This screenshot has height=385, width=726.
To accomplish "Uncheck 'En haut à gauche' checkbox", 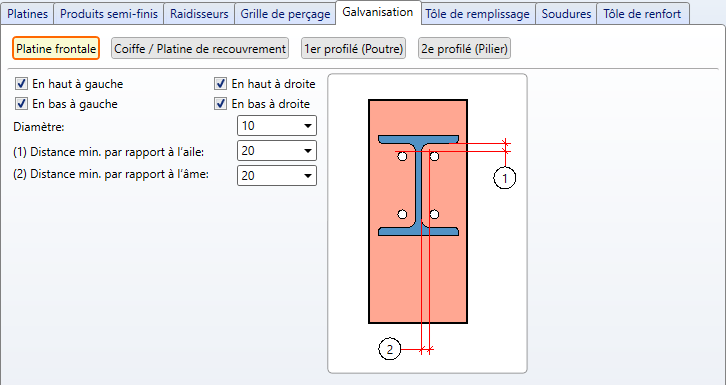I will click(x=21, y=84).
